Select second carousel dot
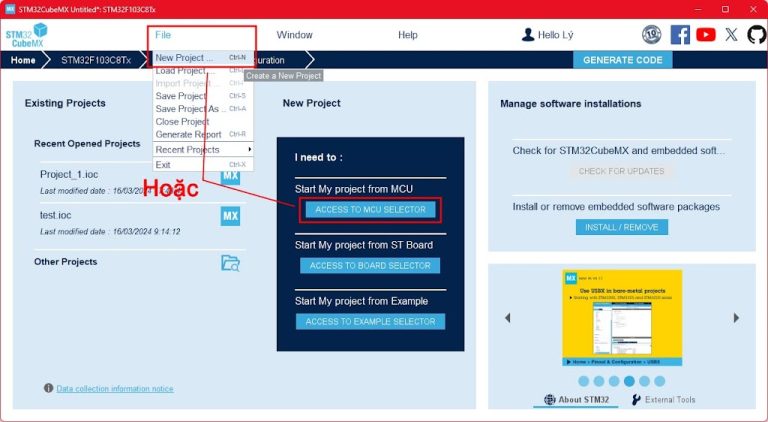This screenshot has width=768, height=422. (x=599, y=381)
